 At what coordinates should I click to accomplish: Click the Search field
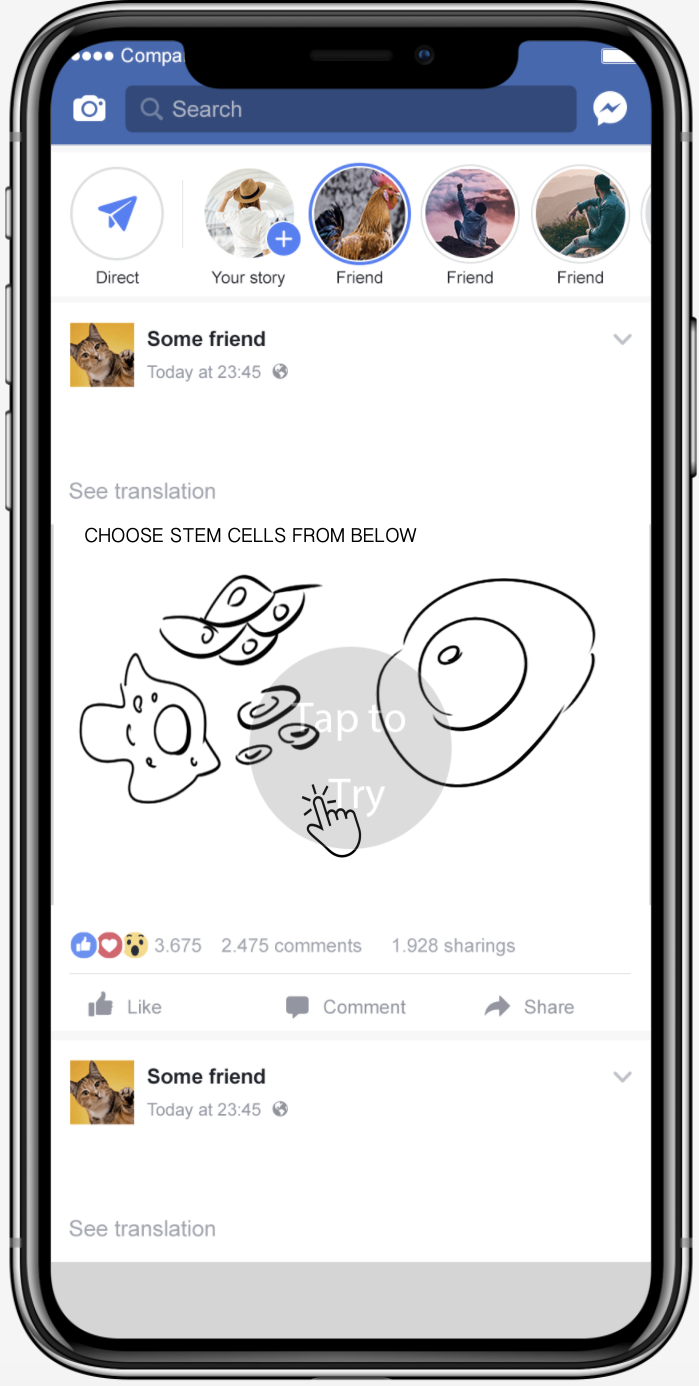(x=350, y=109)
